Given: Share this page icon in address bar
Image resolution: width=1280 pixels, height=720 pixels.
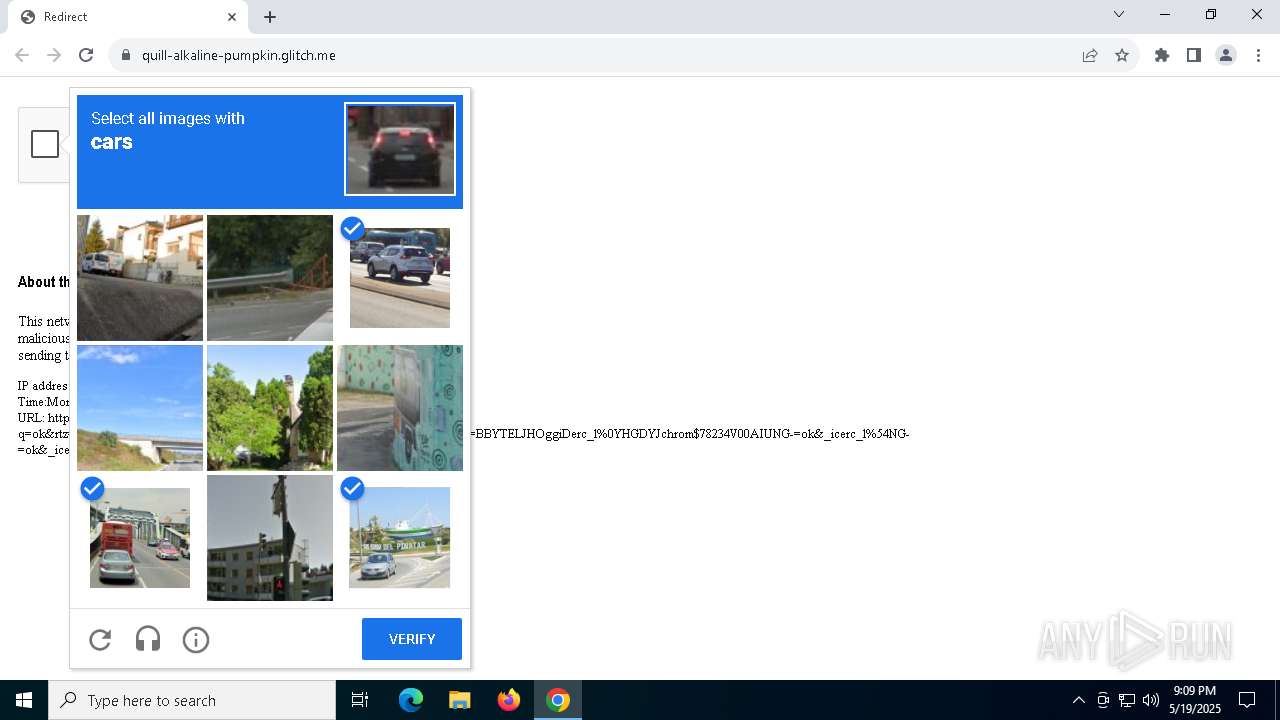Looking at the screenshot, I should coord(1090,55).
